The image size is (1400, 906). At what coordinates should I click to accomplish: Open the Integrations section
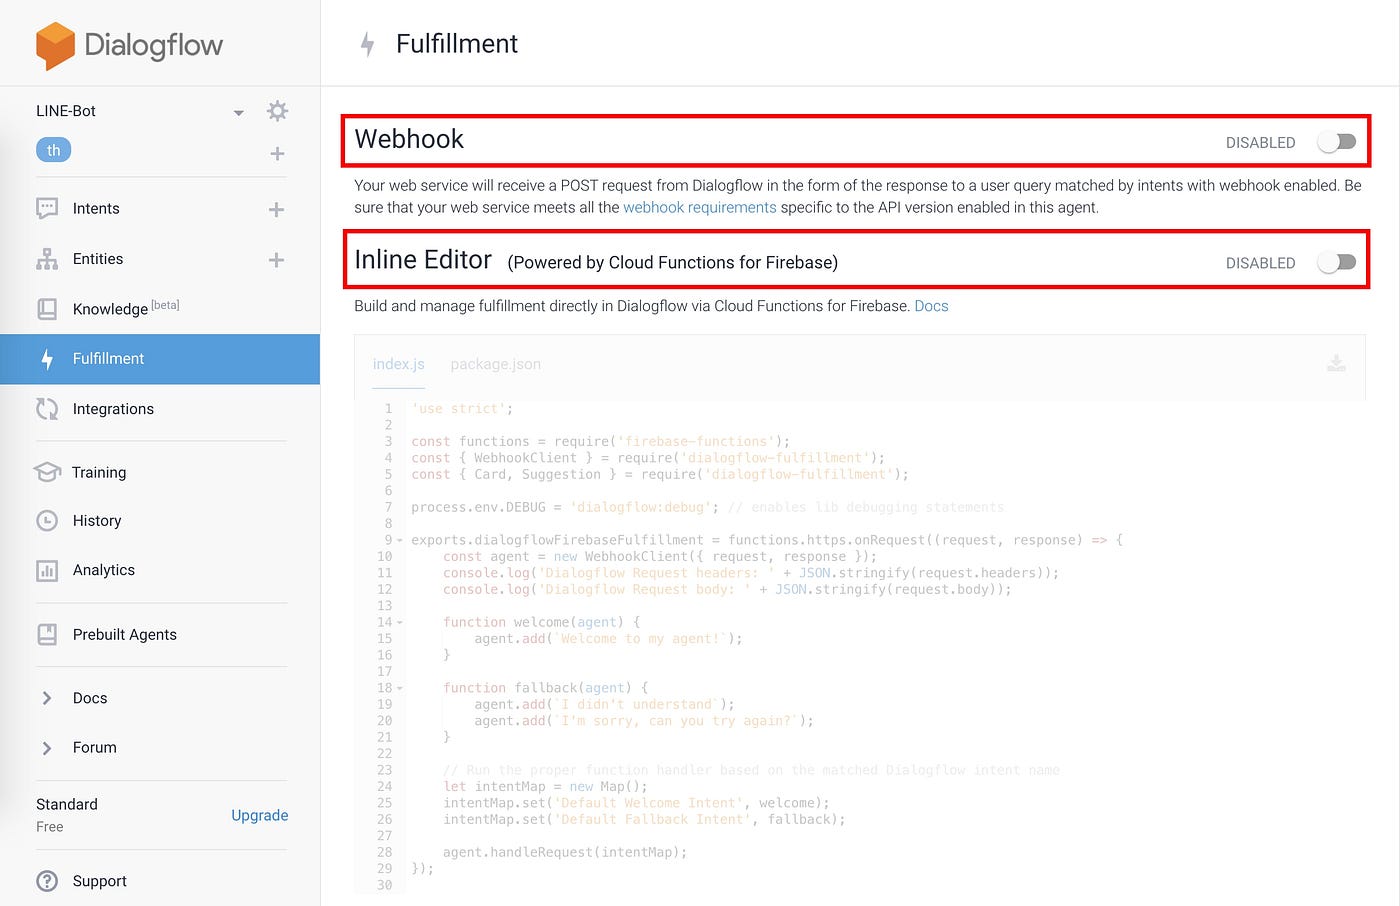[112, 408]
